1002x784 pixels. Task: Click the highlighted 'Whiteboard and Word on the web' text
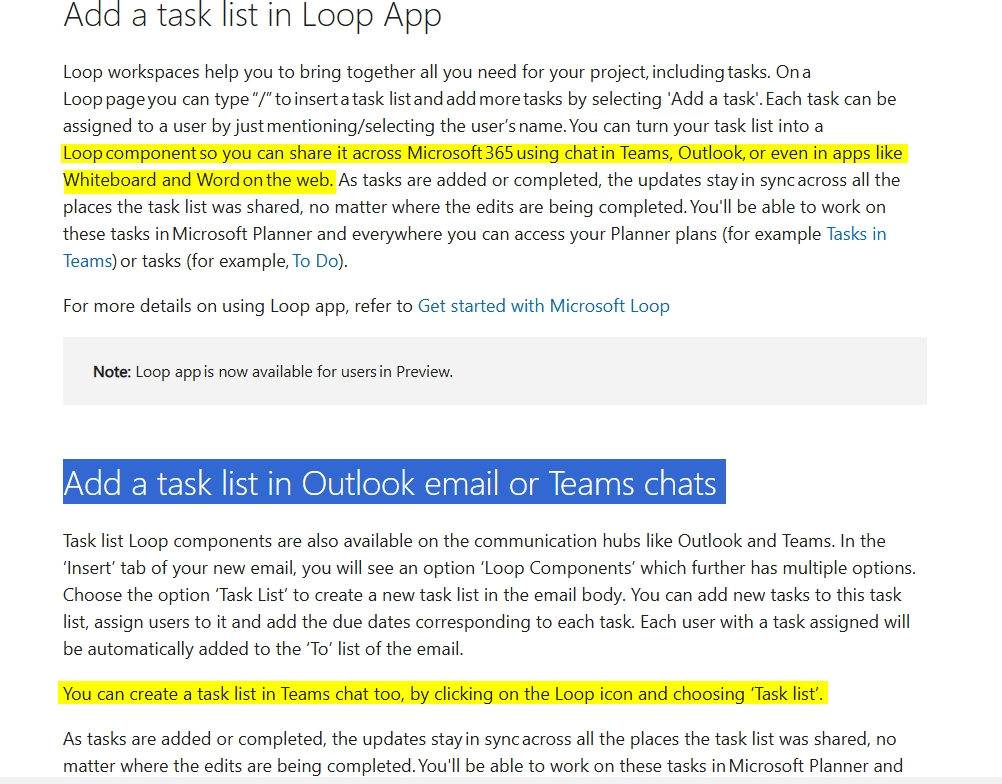(x=199, y=180)
